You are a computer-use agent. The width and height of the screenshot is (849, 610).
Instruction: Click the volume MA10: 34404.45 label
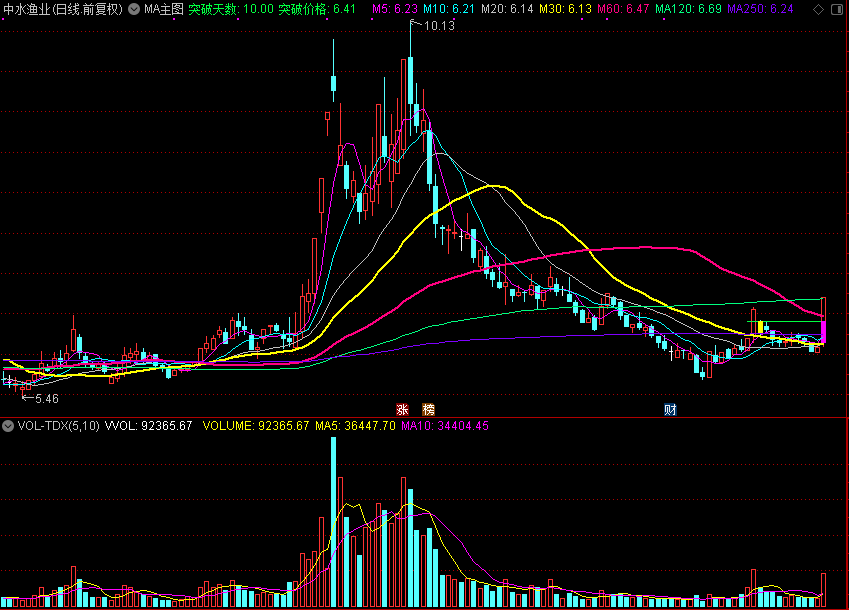pos(445,426)
